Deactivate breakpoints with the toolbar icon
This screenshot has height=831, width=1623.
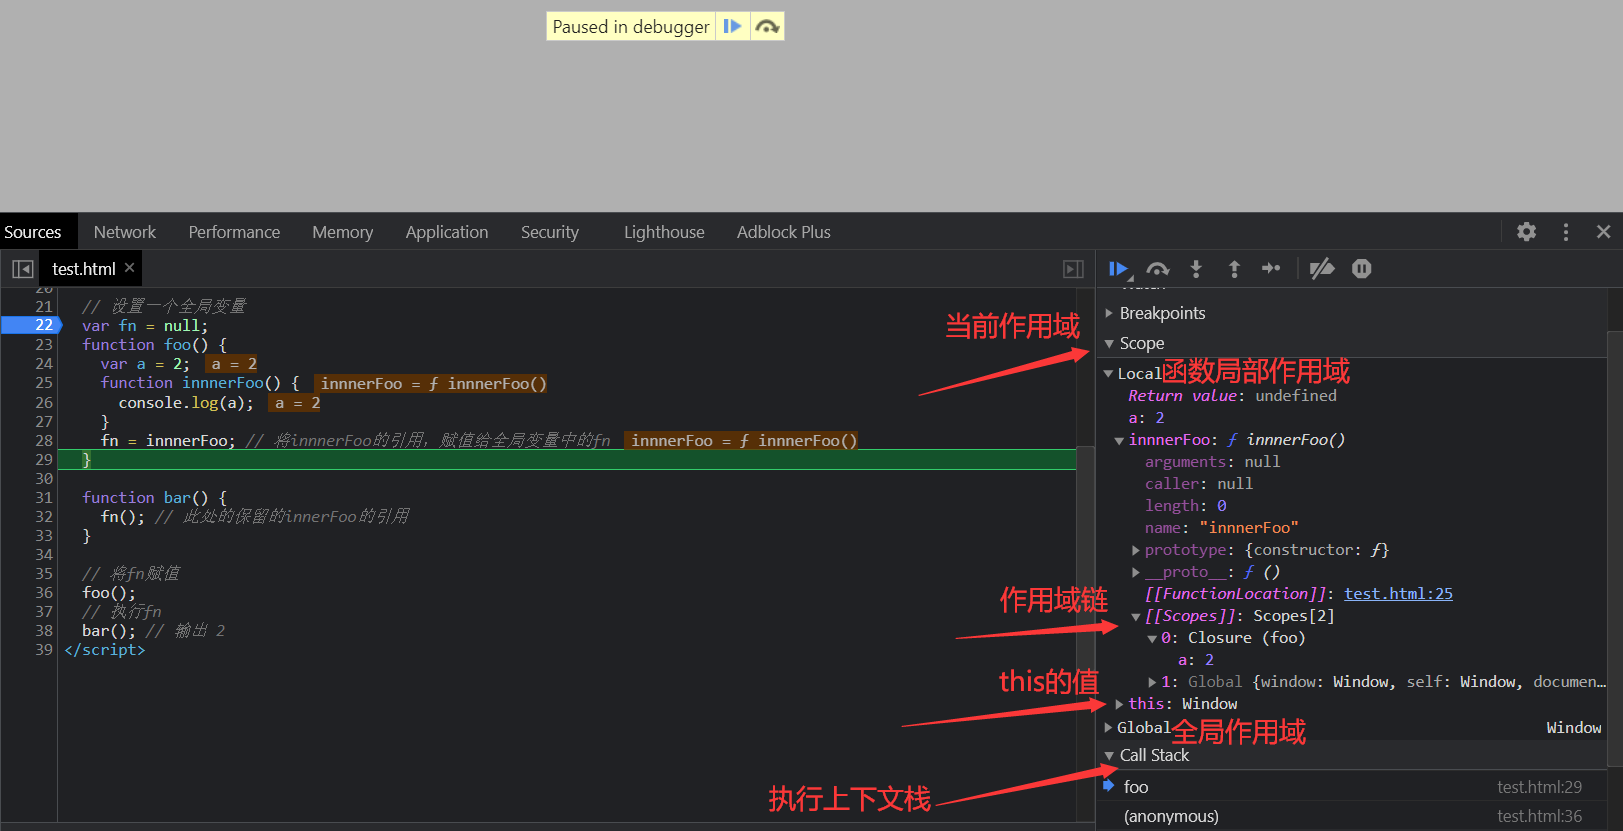[1322, 269]
